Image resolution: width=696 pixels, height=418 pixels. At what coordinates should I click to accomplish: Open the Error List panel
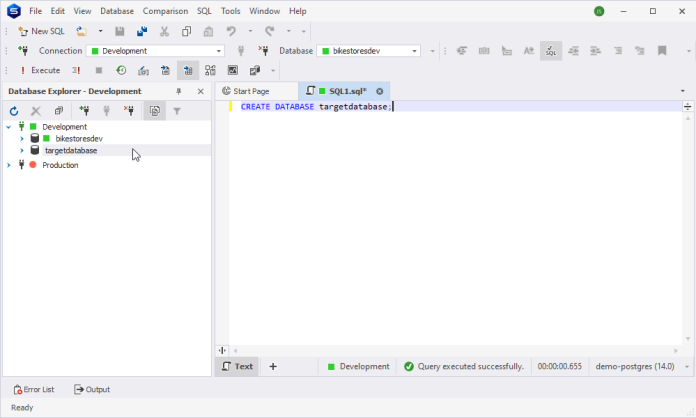tap(34, 389)
